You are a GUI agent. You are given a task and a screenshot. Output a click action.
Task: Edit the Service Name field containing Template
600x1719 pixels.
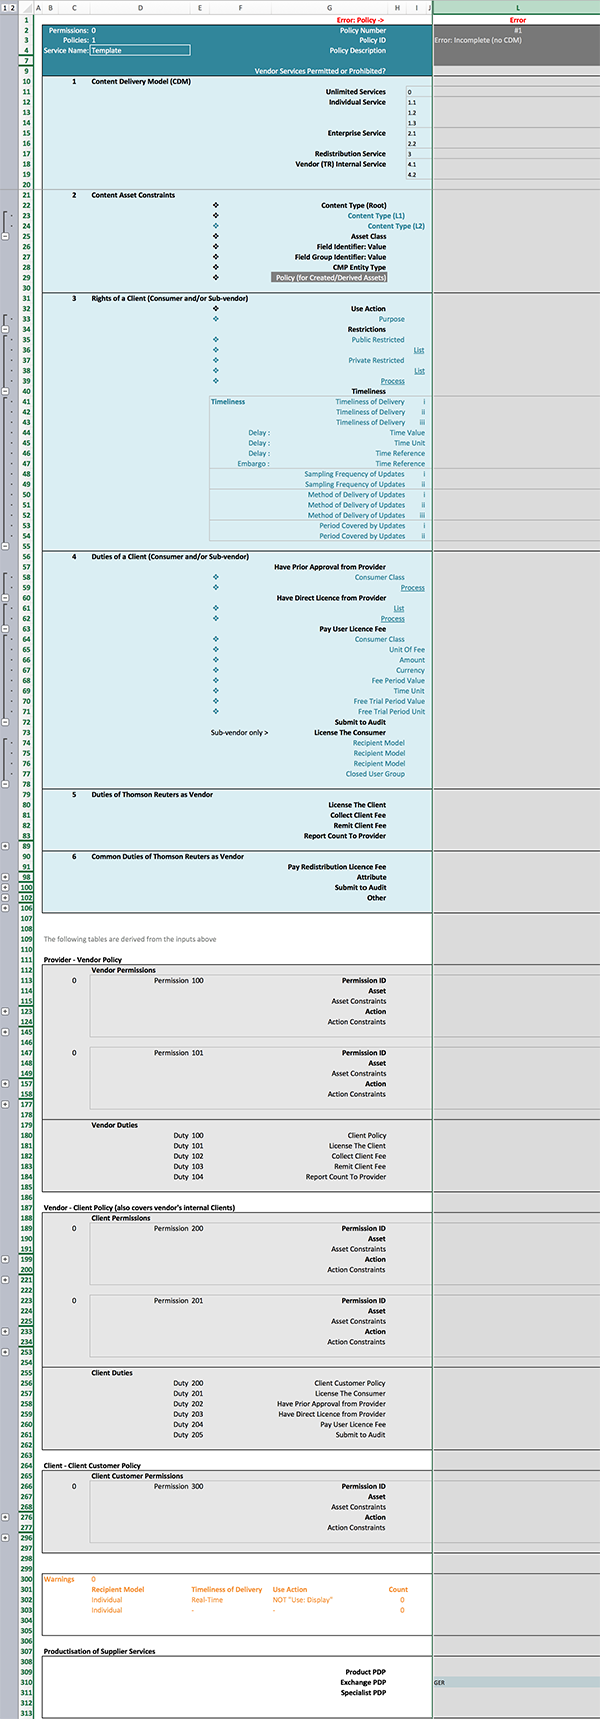140,50
